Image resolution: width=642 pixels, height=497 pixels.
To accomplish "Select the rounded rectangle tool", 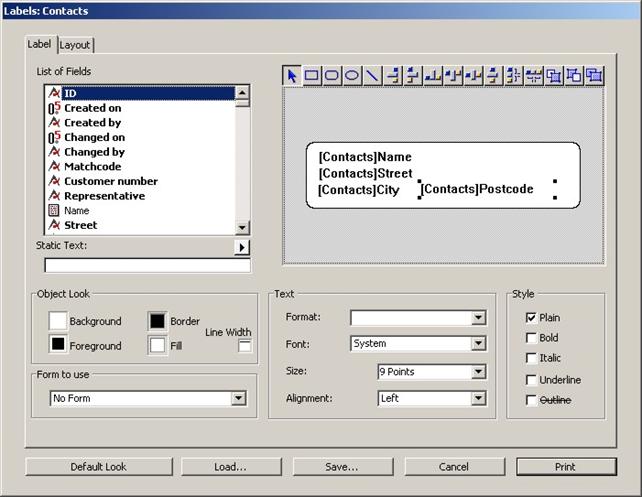I will point(332,75).
